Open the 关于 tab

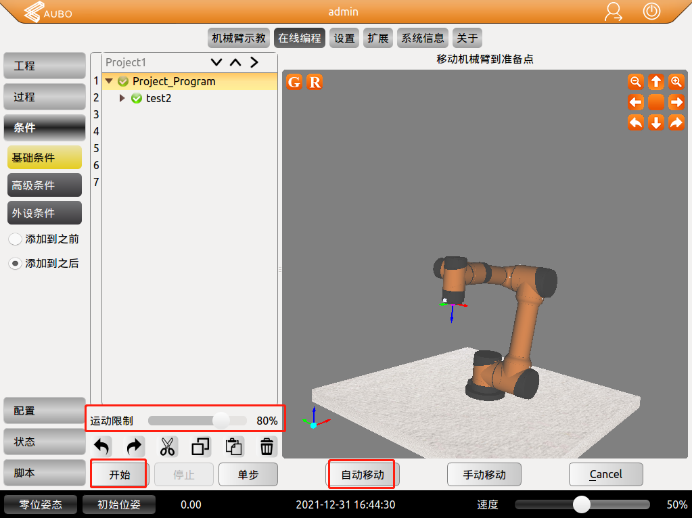tap(468, 38)
